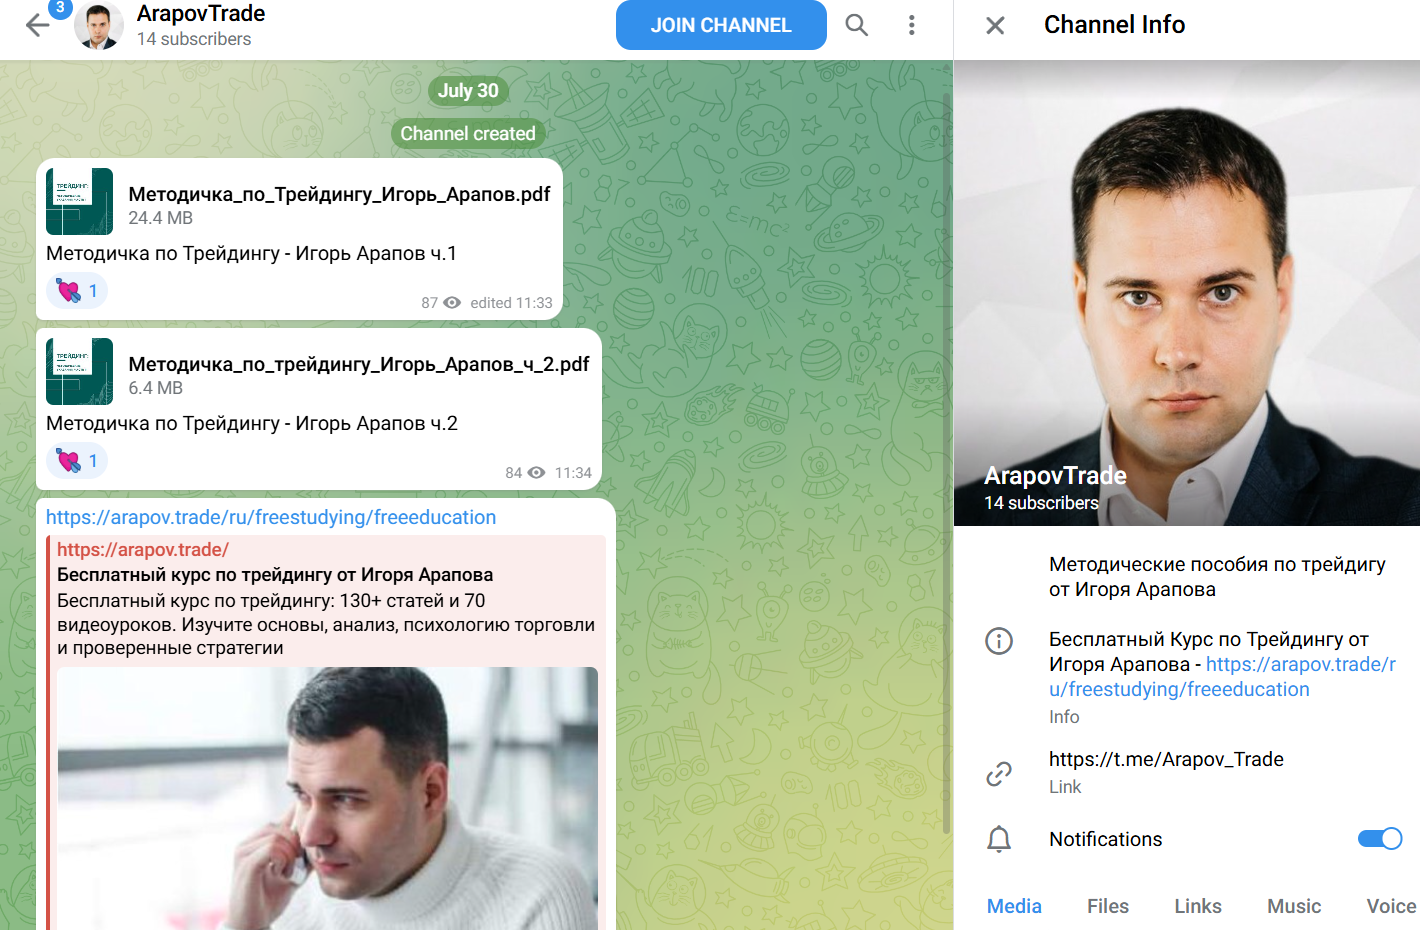Open the freeeducation link in the message
The width and height of the screenshot is (1420, 930).
point(271,517)
